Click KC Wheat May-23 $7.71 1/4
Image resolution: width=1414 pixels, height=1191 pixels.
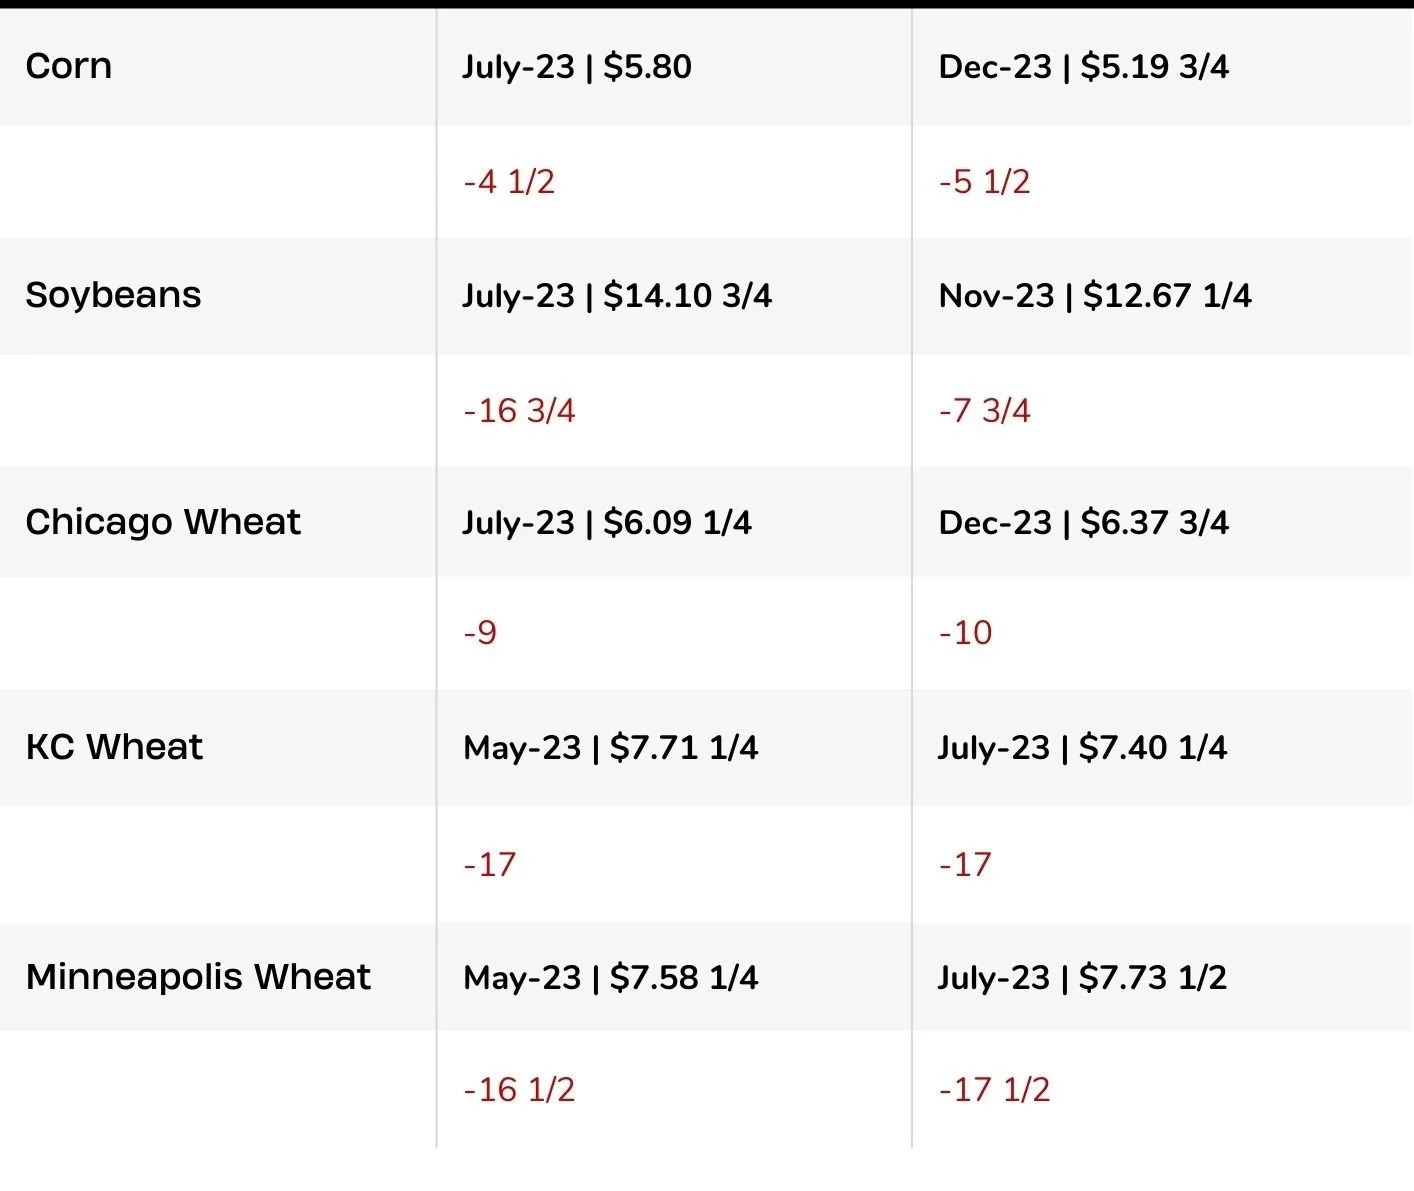tap(611, 748)
